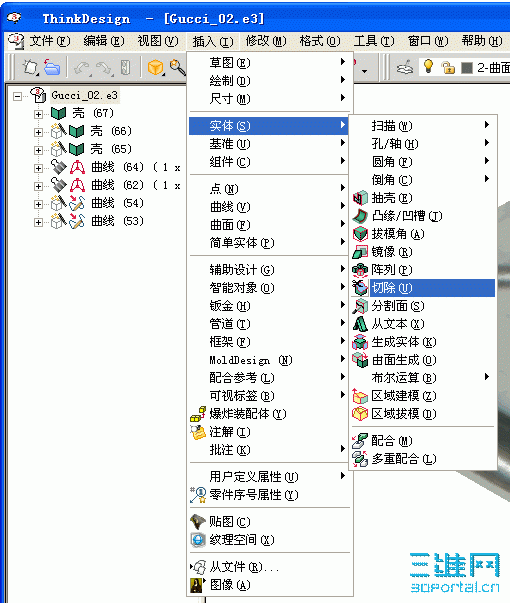This screenshot has width=510, height=603.
Task: Open the 布尔运算 (B) submenu
Action: coord(423,378)
